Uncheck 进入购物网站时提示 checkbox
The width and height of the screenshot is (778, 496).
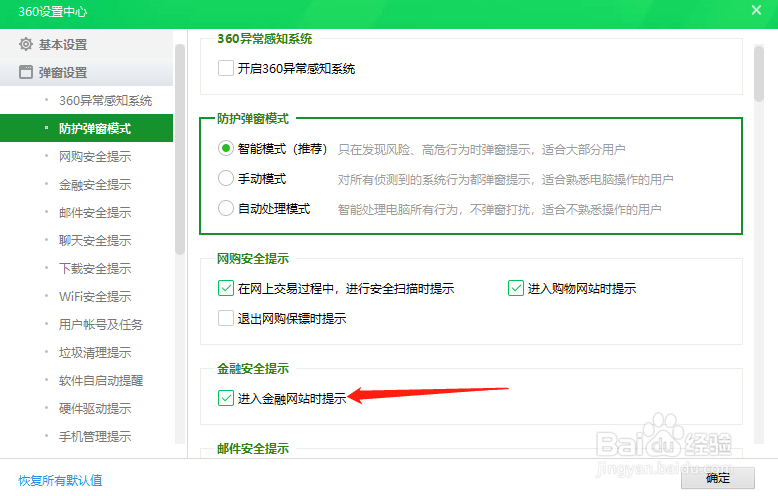point(516,288)
